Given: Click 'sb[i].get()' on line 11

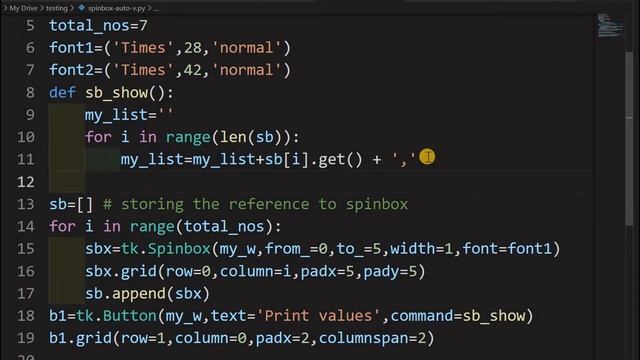Looking at the screenshot, I should [x=314, y=160].
